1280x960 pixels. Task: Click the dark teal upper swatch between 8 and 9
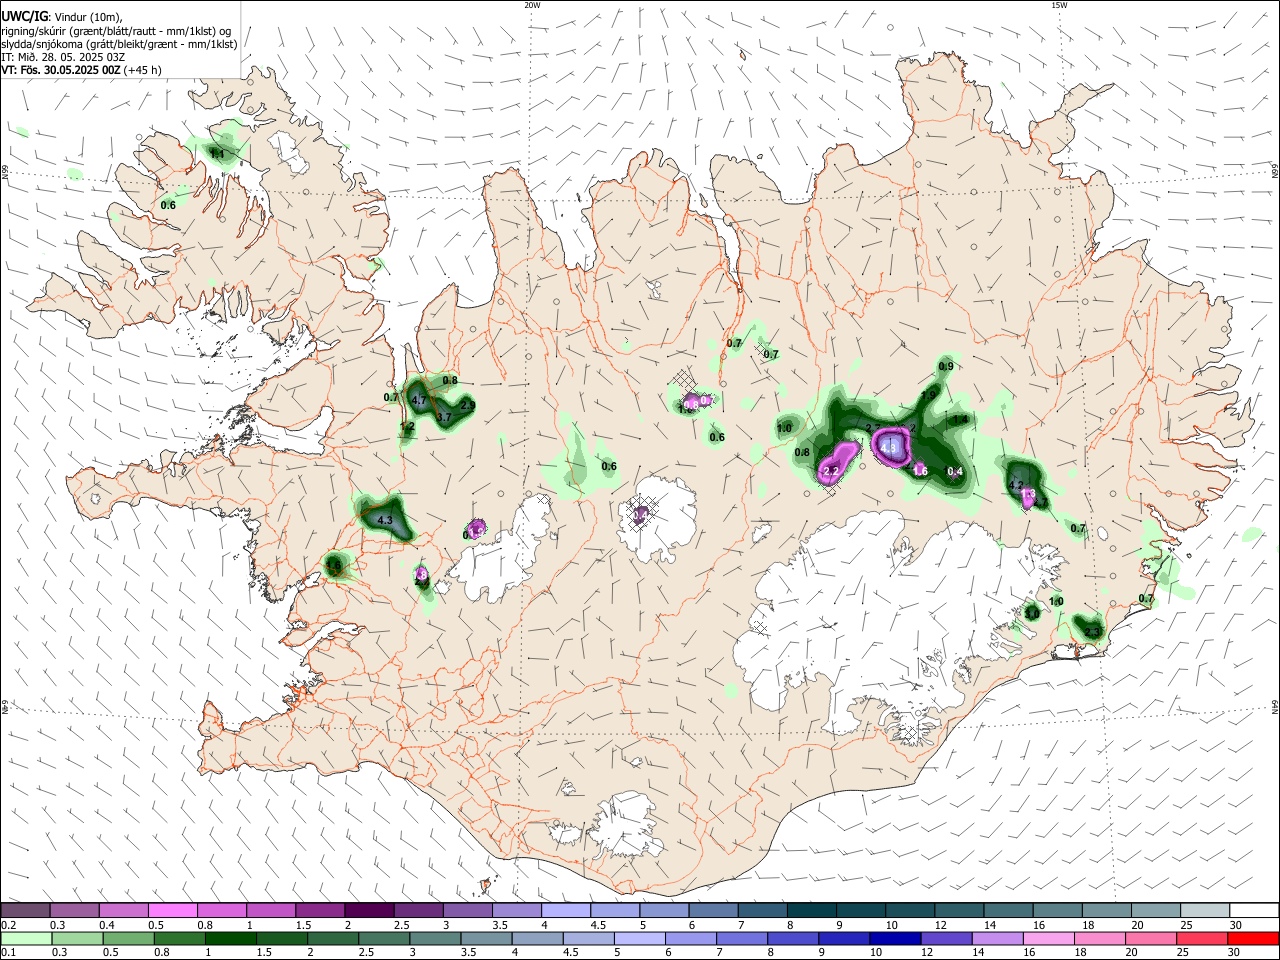pyautogui.click(x=810, y=910)
